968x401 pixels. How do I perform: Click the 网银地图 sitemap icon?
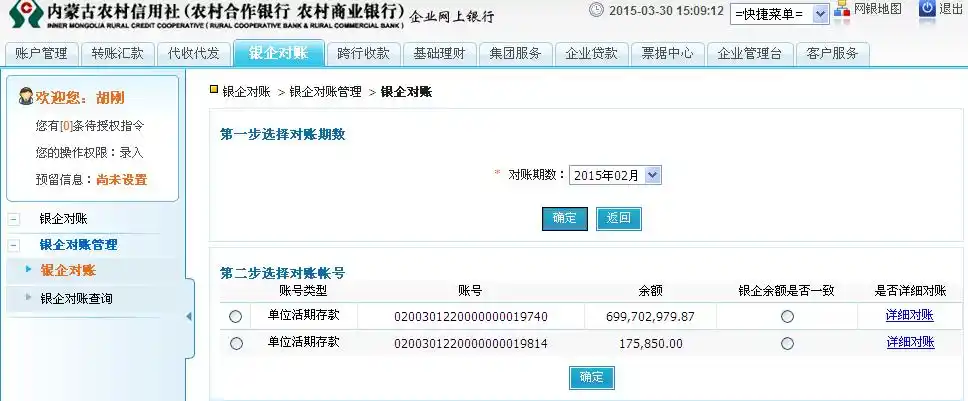[841, 10]
